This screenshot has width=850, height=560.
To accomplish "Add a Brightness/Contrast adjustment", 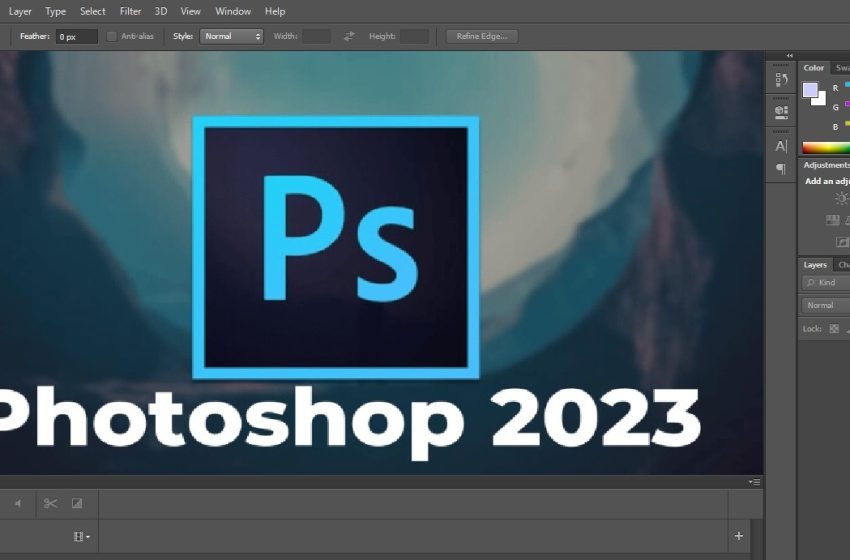I will (x=842, y=198).
